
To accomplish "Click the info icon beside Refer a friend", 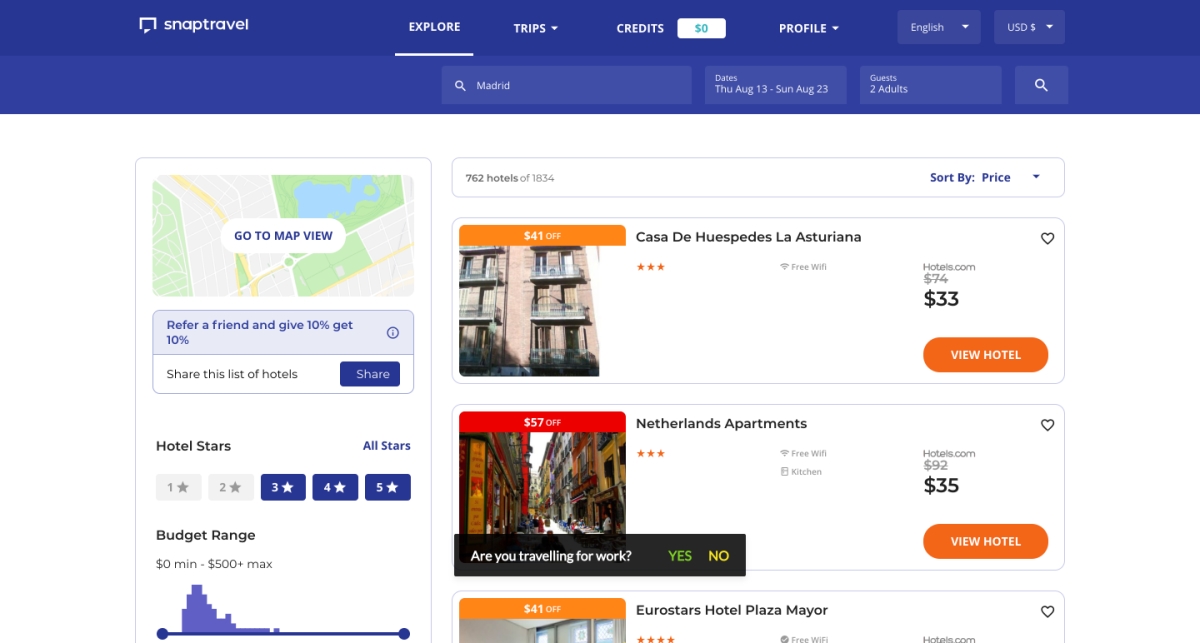I will pos(393,332).
